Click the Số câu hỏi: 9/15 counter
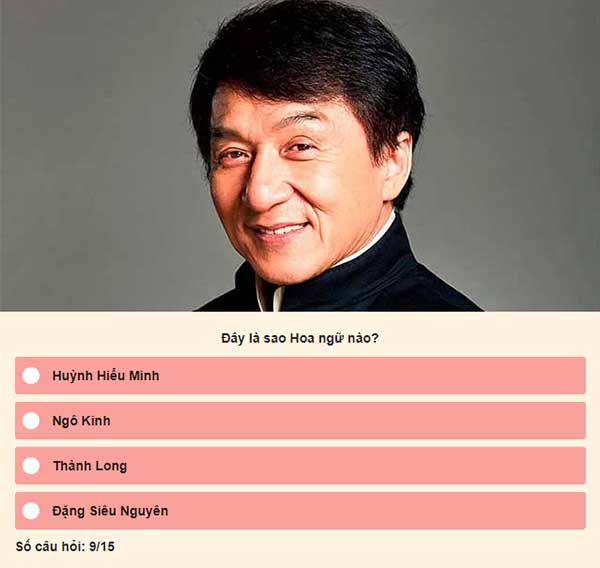 (x=65, y=547)
